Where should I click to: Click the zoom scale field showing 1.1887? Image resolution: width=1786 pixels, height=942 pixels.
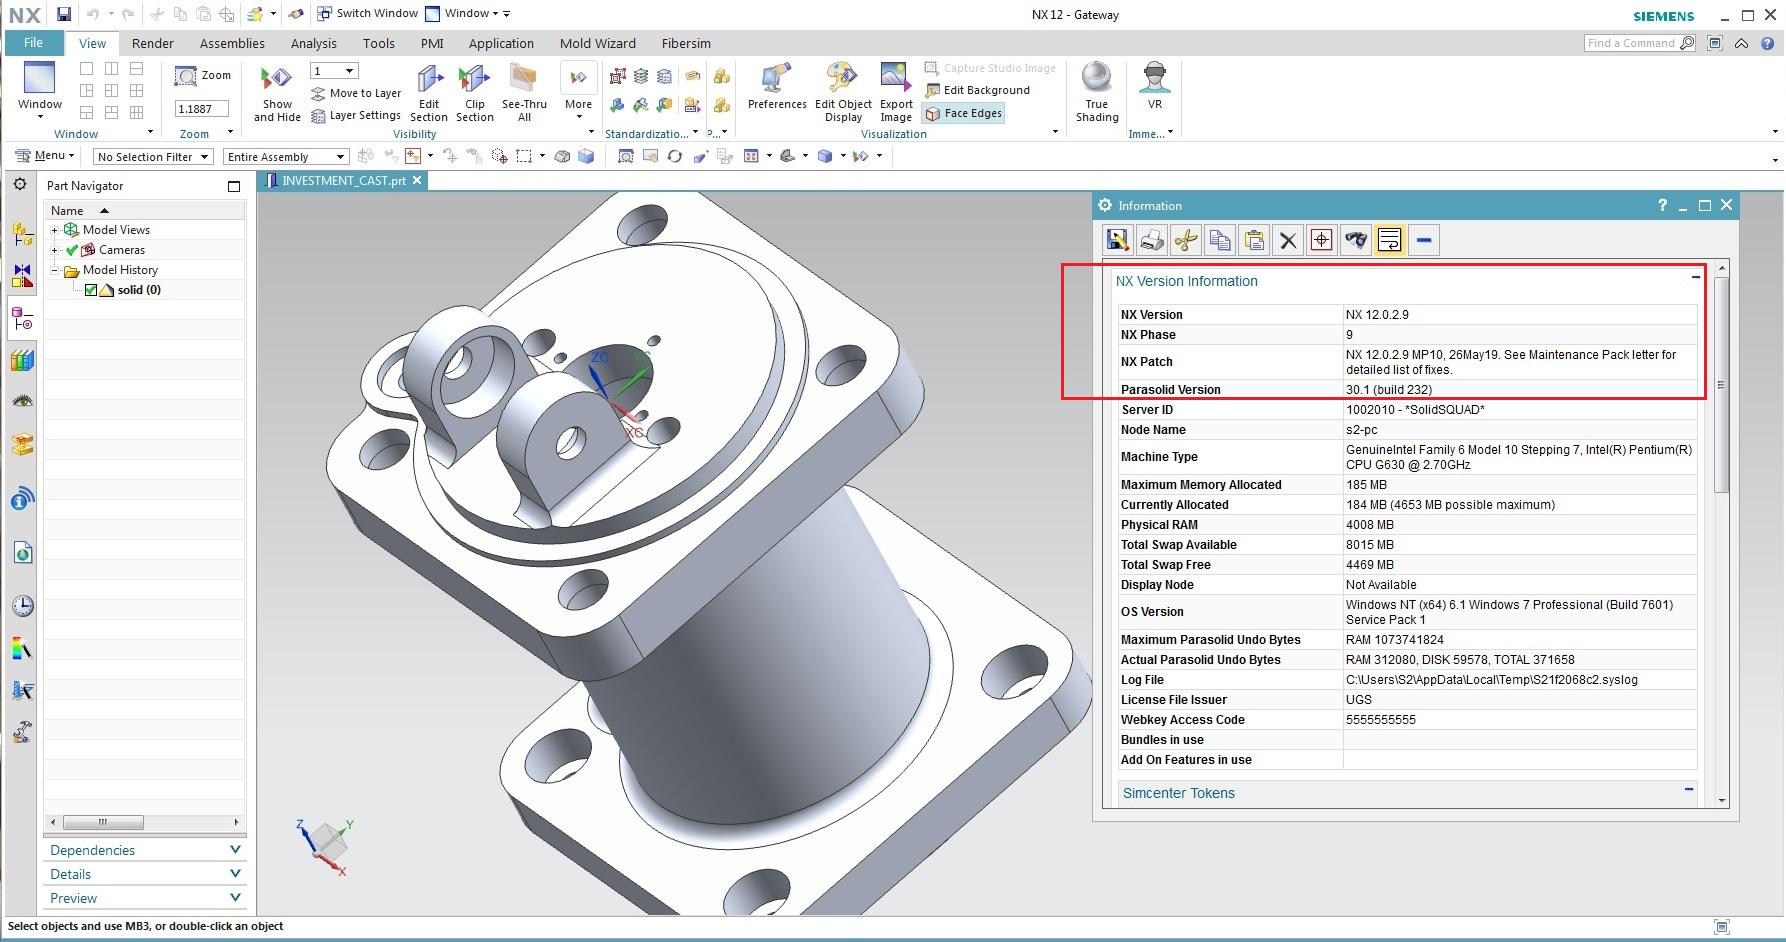[202, 109]
